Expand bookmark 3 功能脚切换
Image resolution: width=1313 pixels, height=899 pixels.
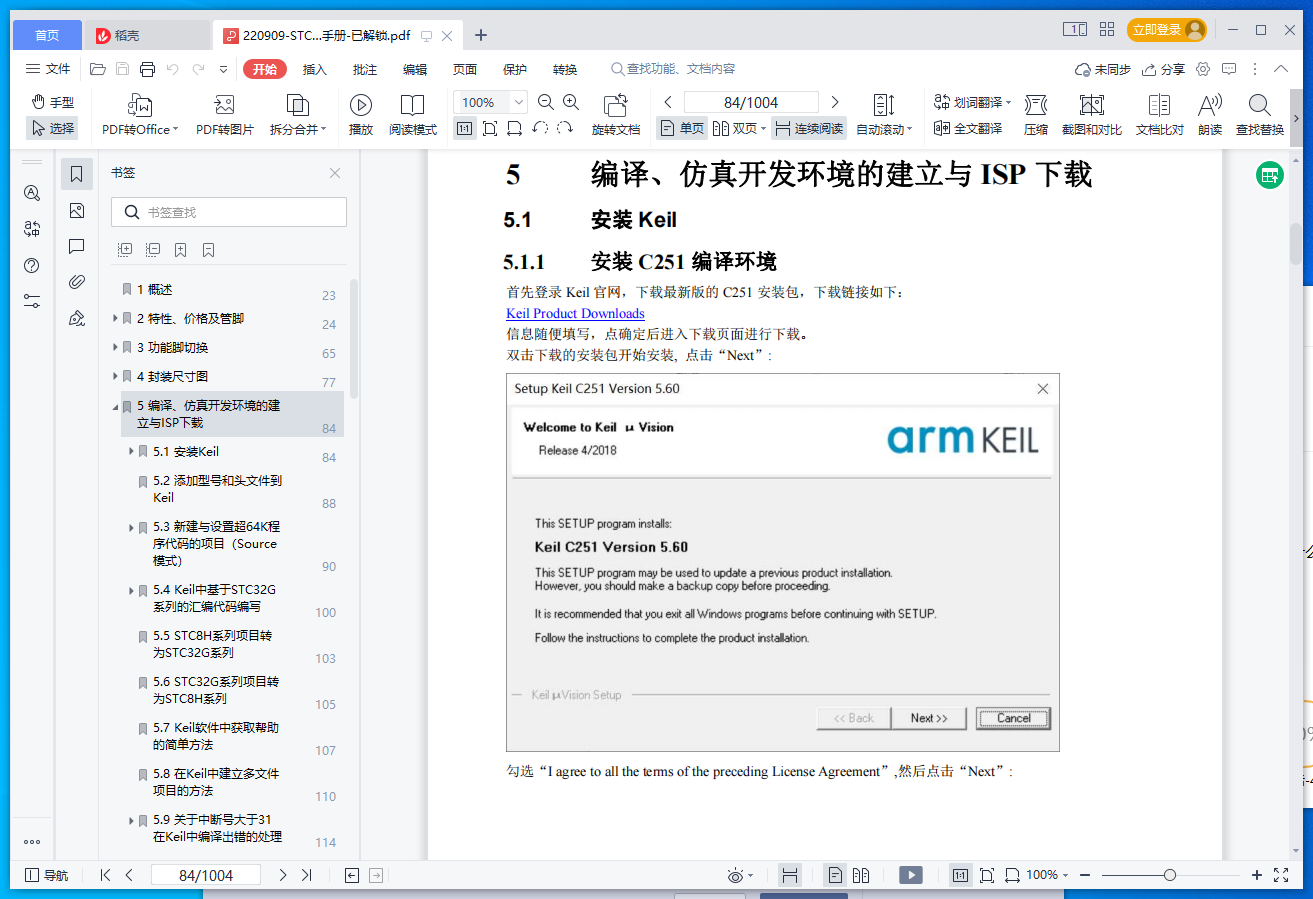(x=116, y=348)
